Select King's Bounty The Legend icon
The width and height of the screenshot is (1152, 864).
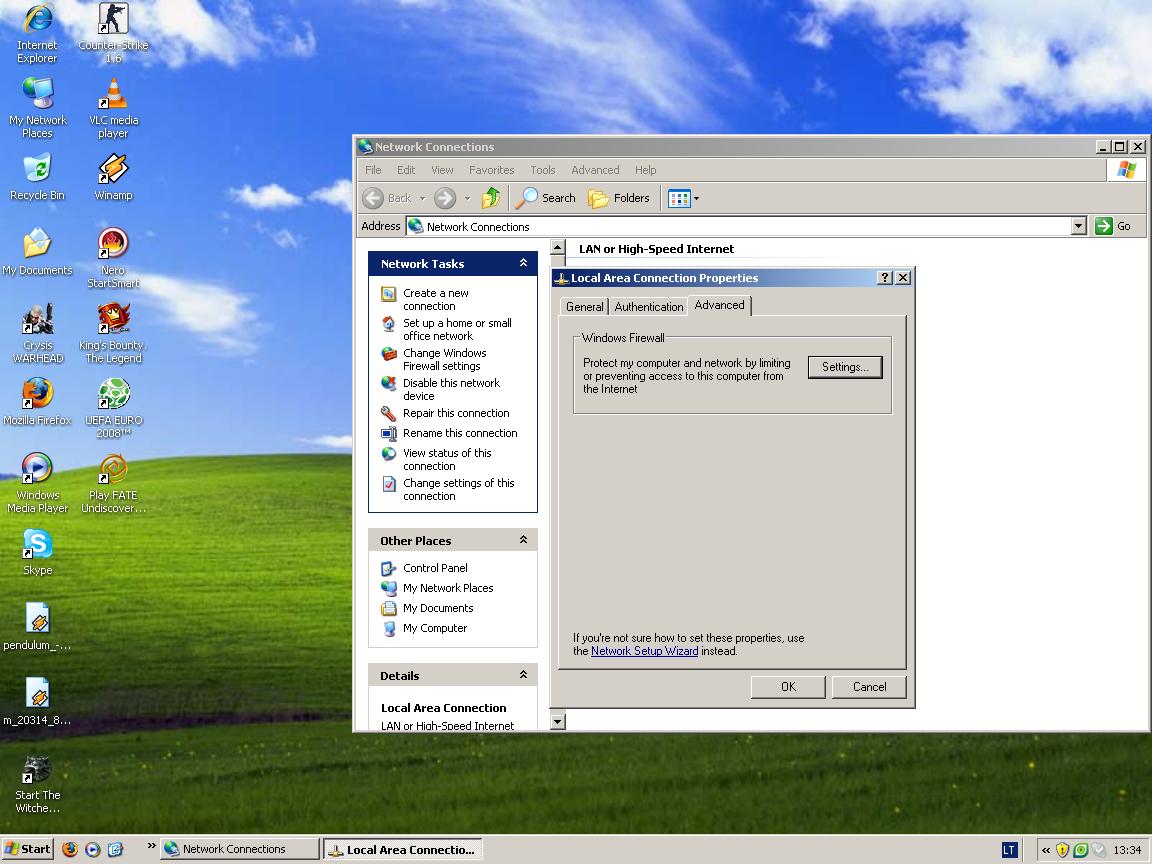113,334
